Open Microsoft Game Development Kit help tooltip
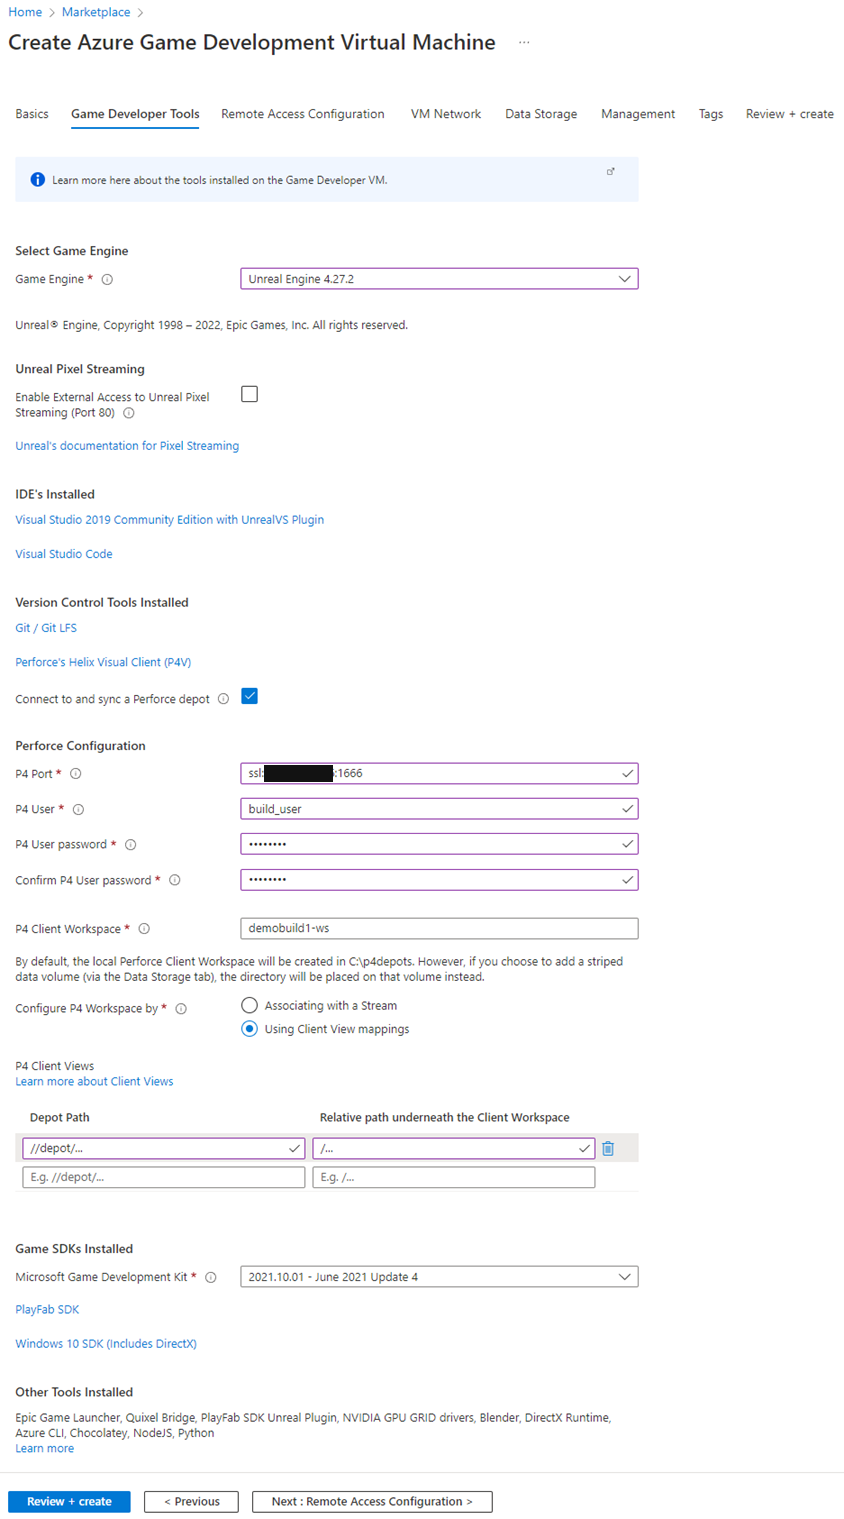Viewport: 844px width, 1519px height. [212, 1276]
